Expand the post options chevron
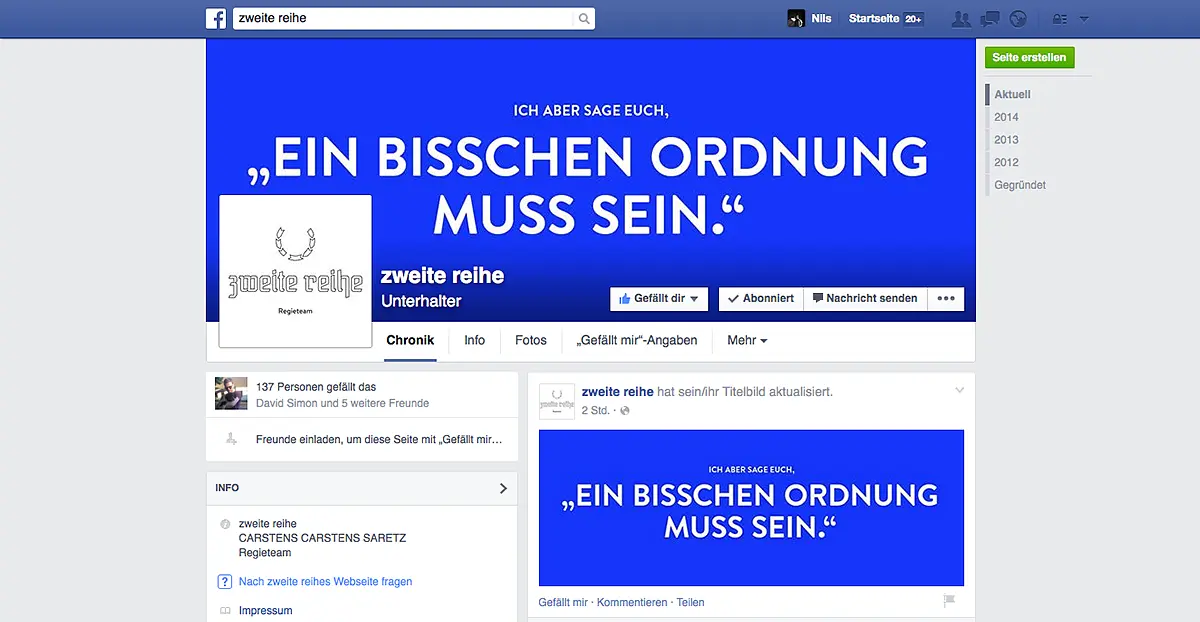Viewport: 1200px width, 622px height. click(x=960, y=390)
